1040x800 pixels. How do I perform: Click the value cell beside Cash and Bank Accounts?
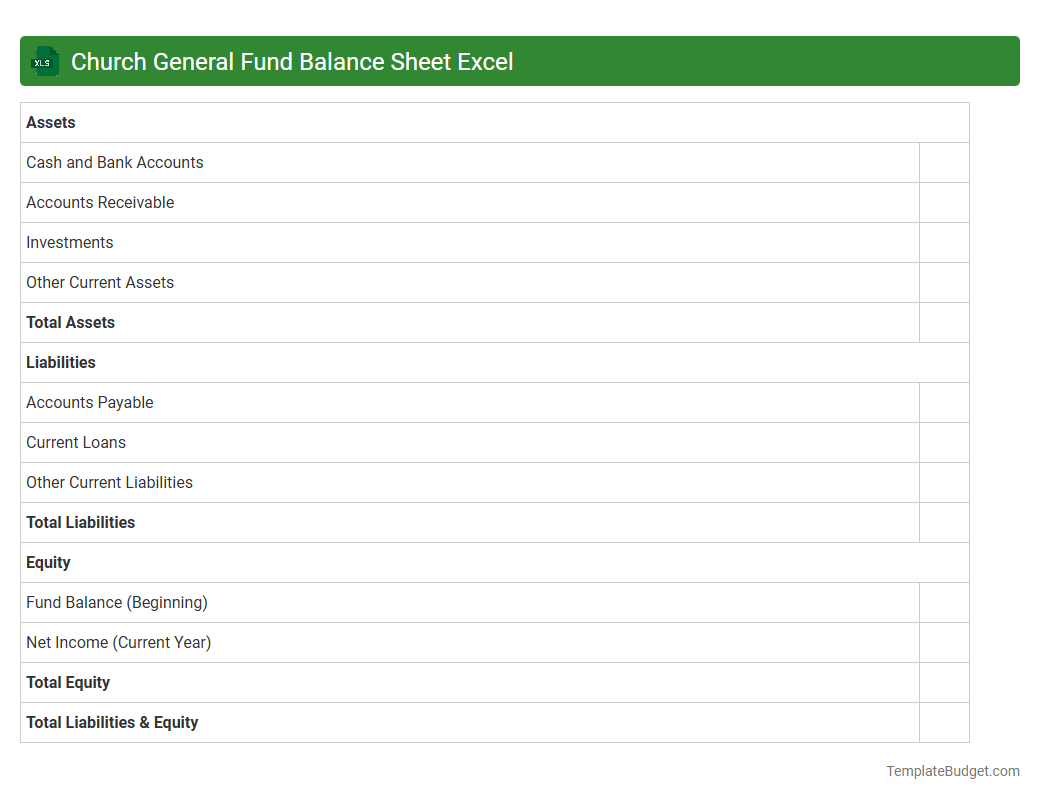tap(944, 162)
